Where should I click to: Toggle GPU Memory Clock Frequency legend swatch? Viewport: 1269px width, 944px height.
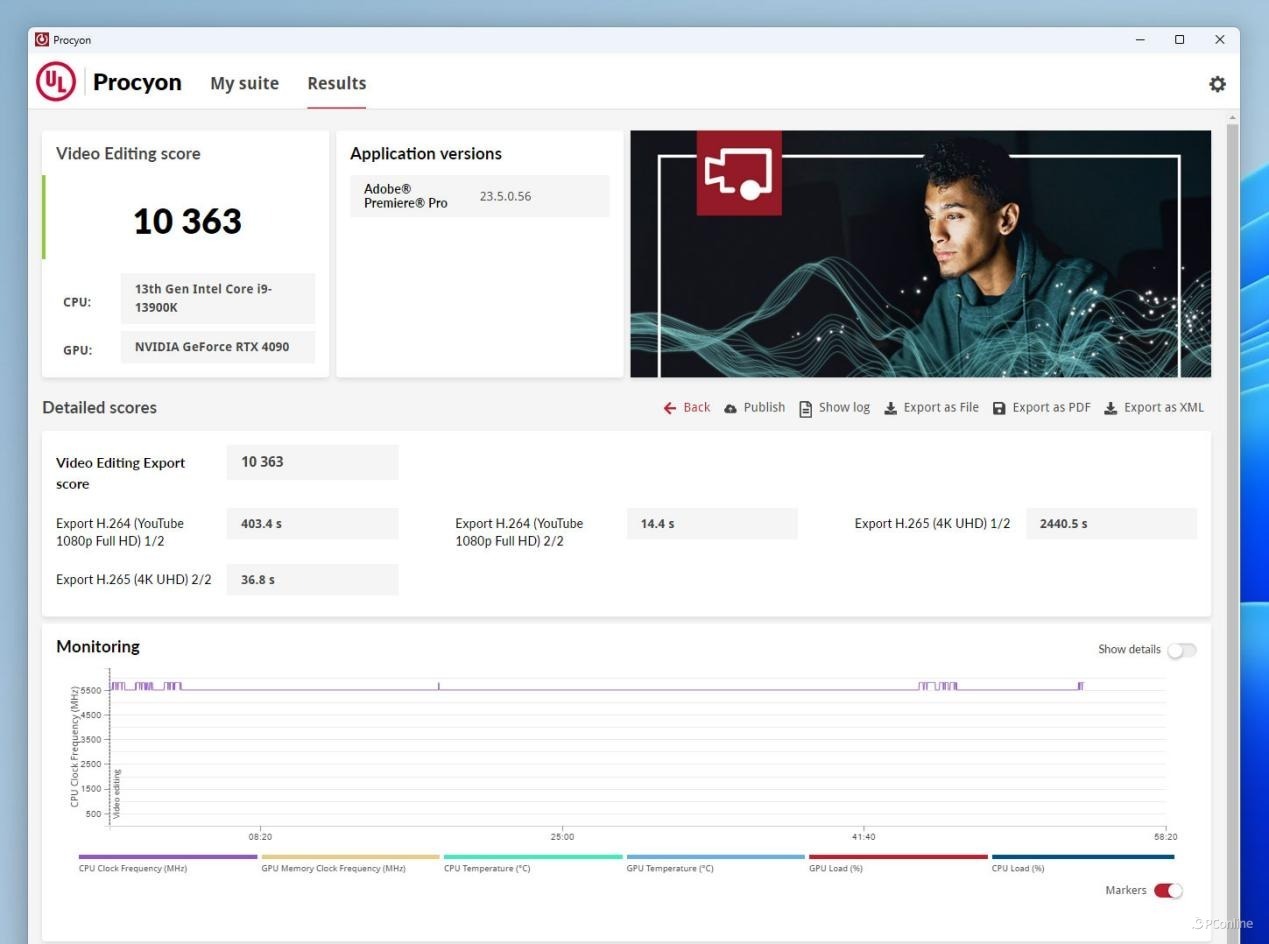(350, 857)
